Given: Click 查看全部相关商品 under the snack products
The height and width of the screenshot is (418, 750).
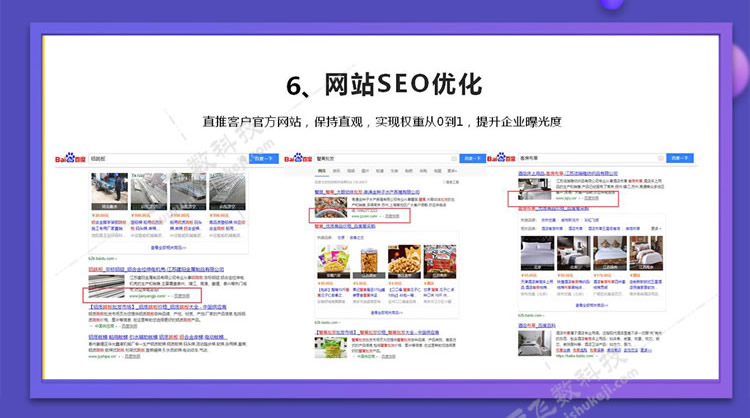Looking at the screenshot, I should pos(386,313).
